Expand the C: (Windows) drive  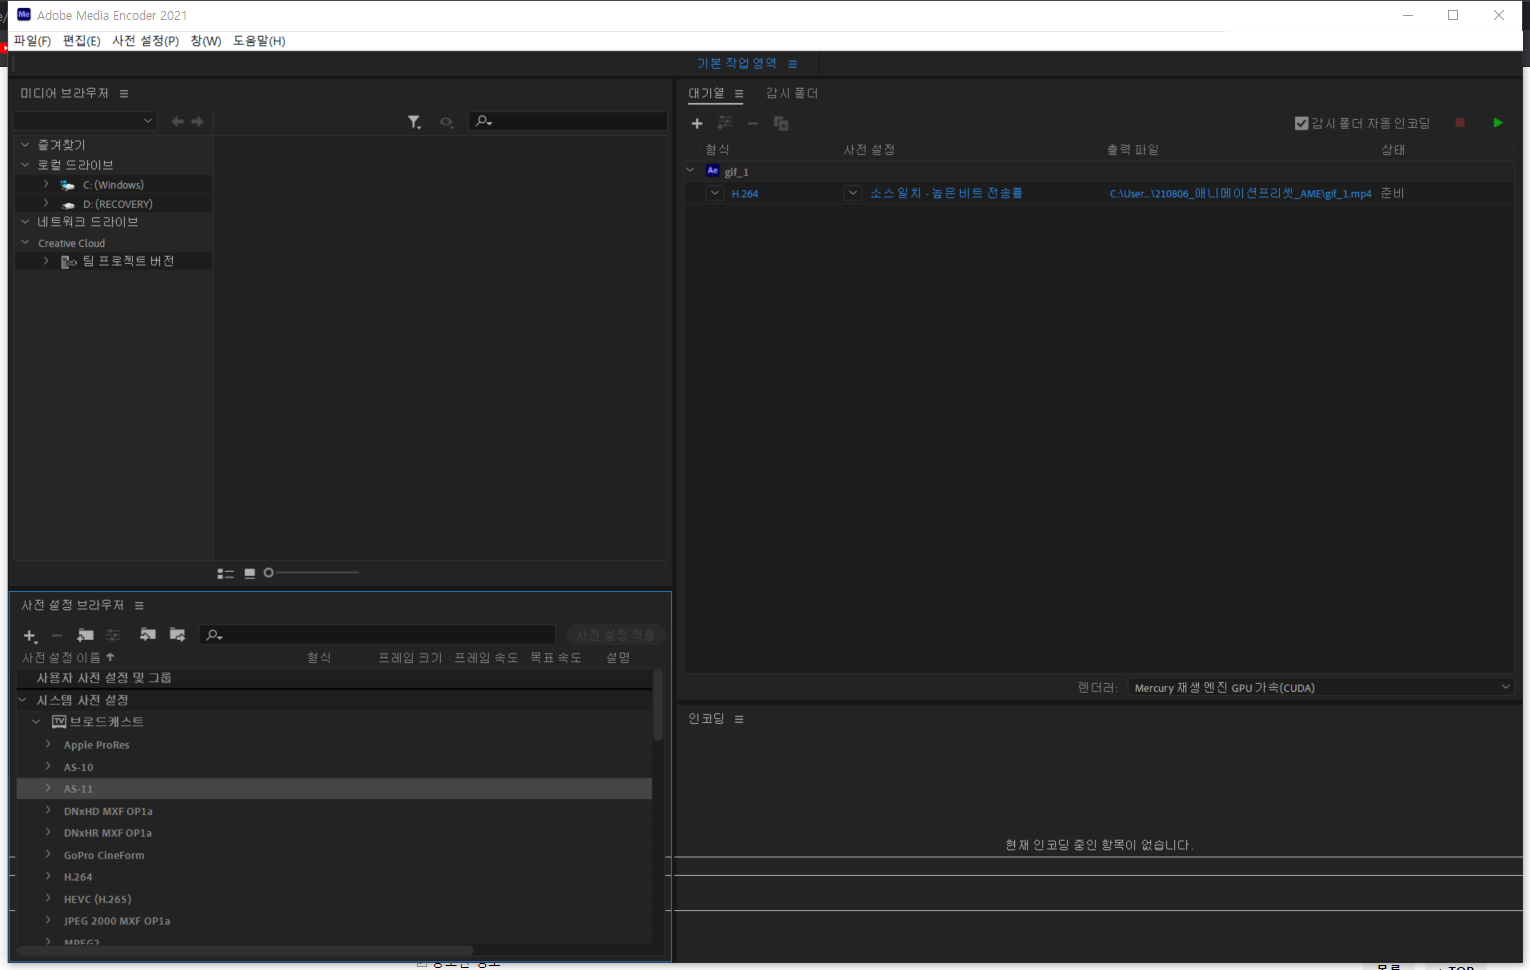[x=46, y=185]
